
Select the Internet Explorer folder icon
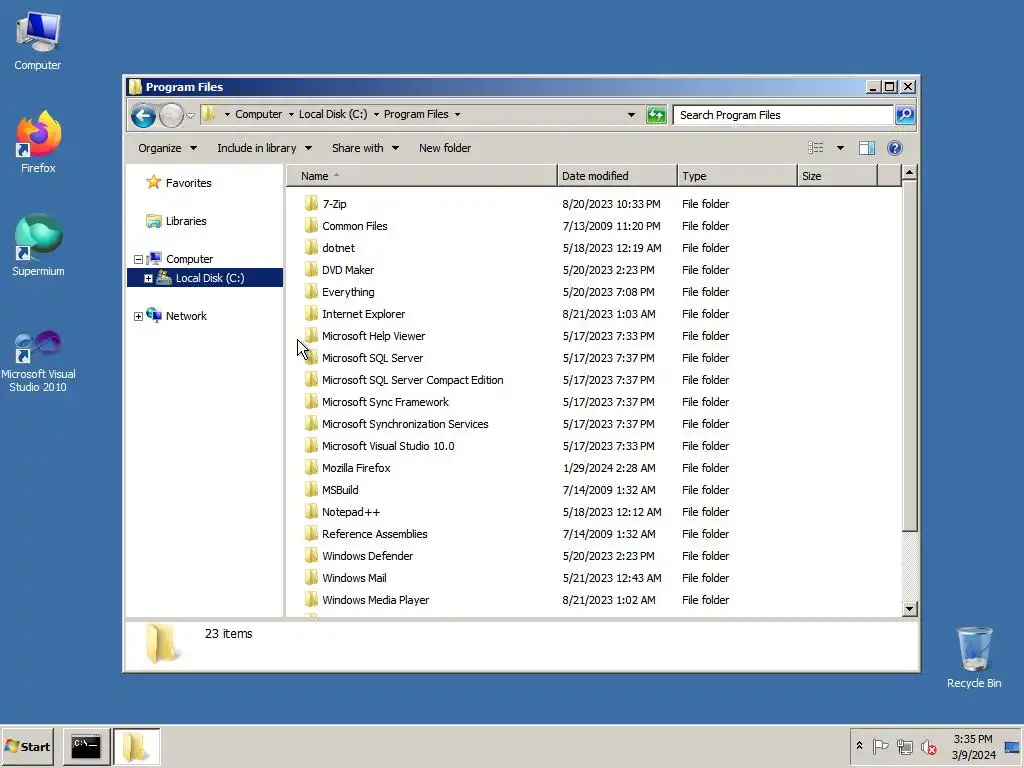(311, 314)
